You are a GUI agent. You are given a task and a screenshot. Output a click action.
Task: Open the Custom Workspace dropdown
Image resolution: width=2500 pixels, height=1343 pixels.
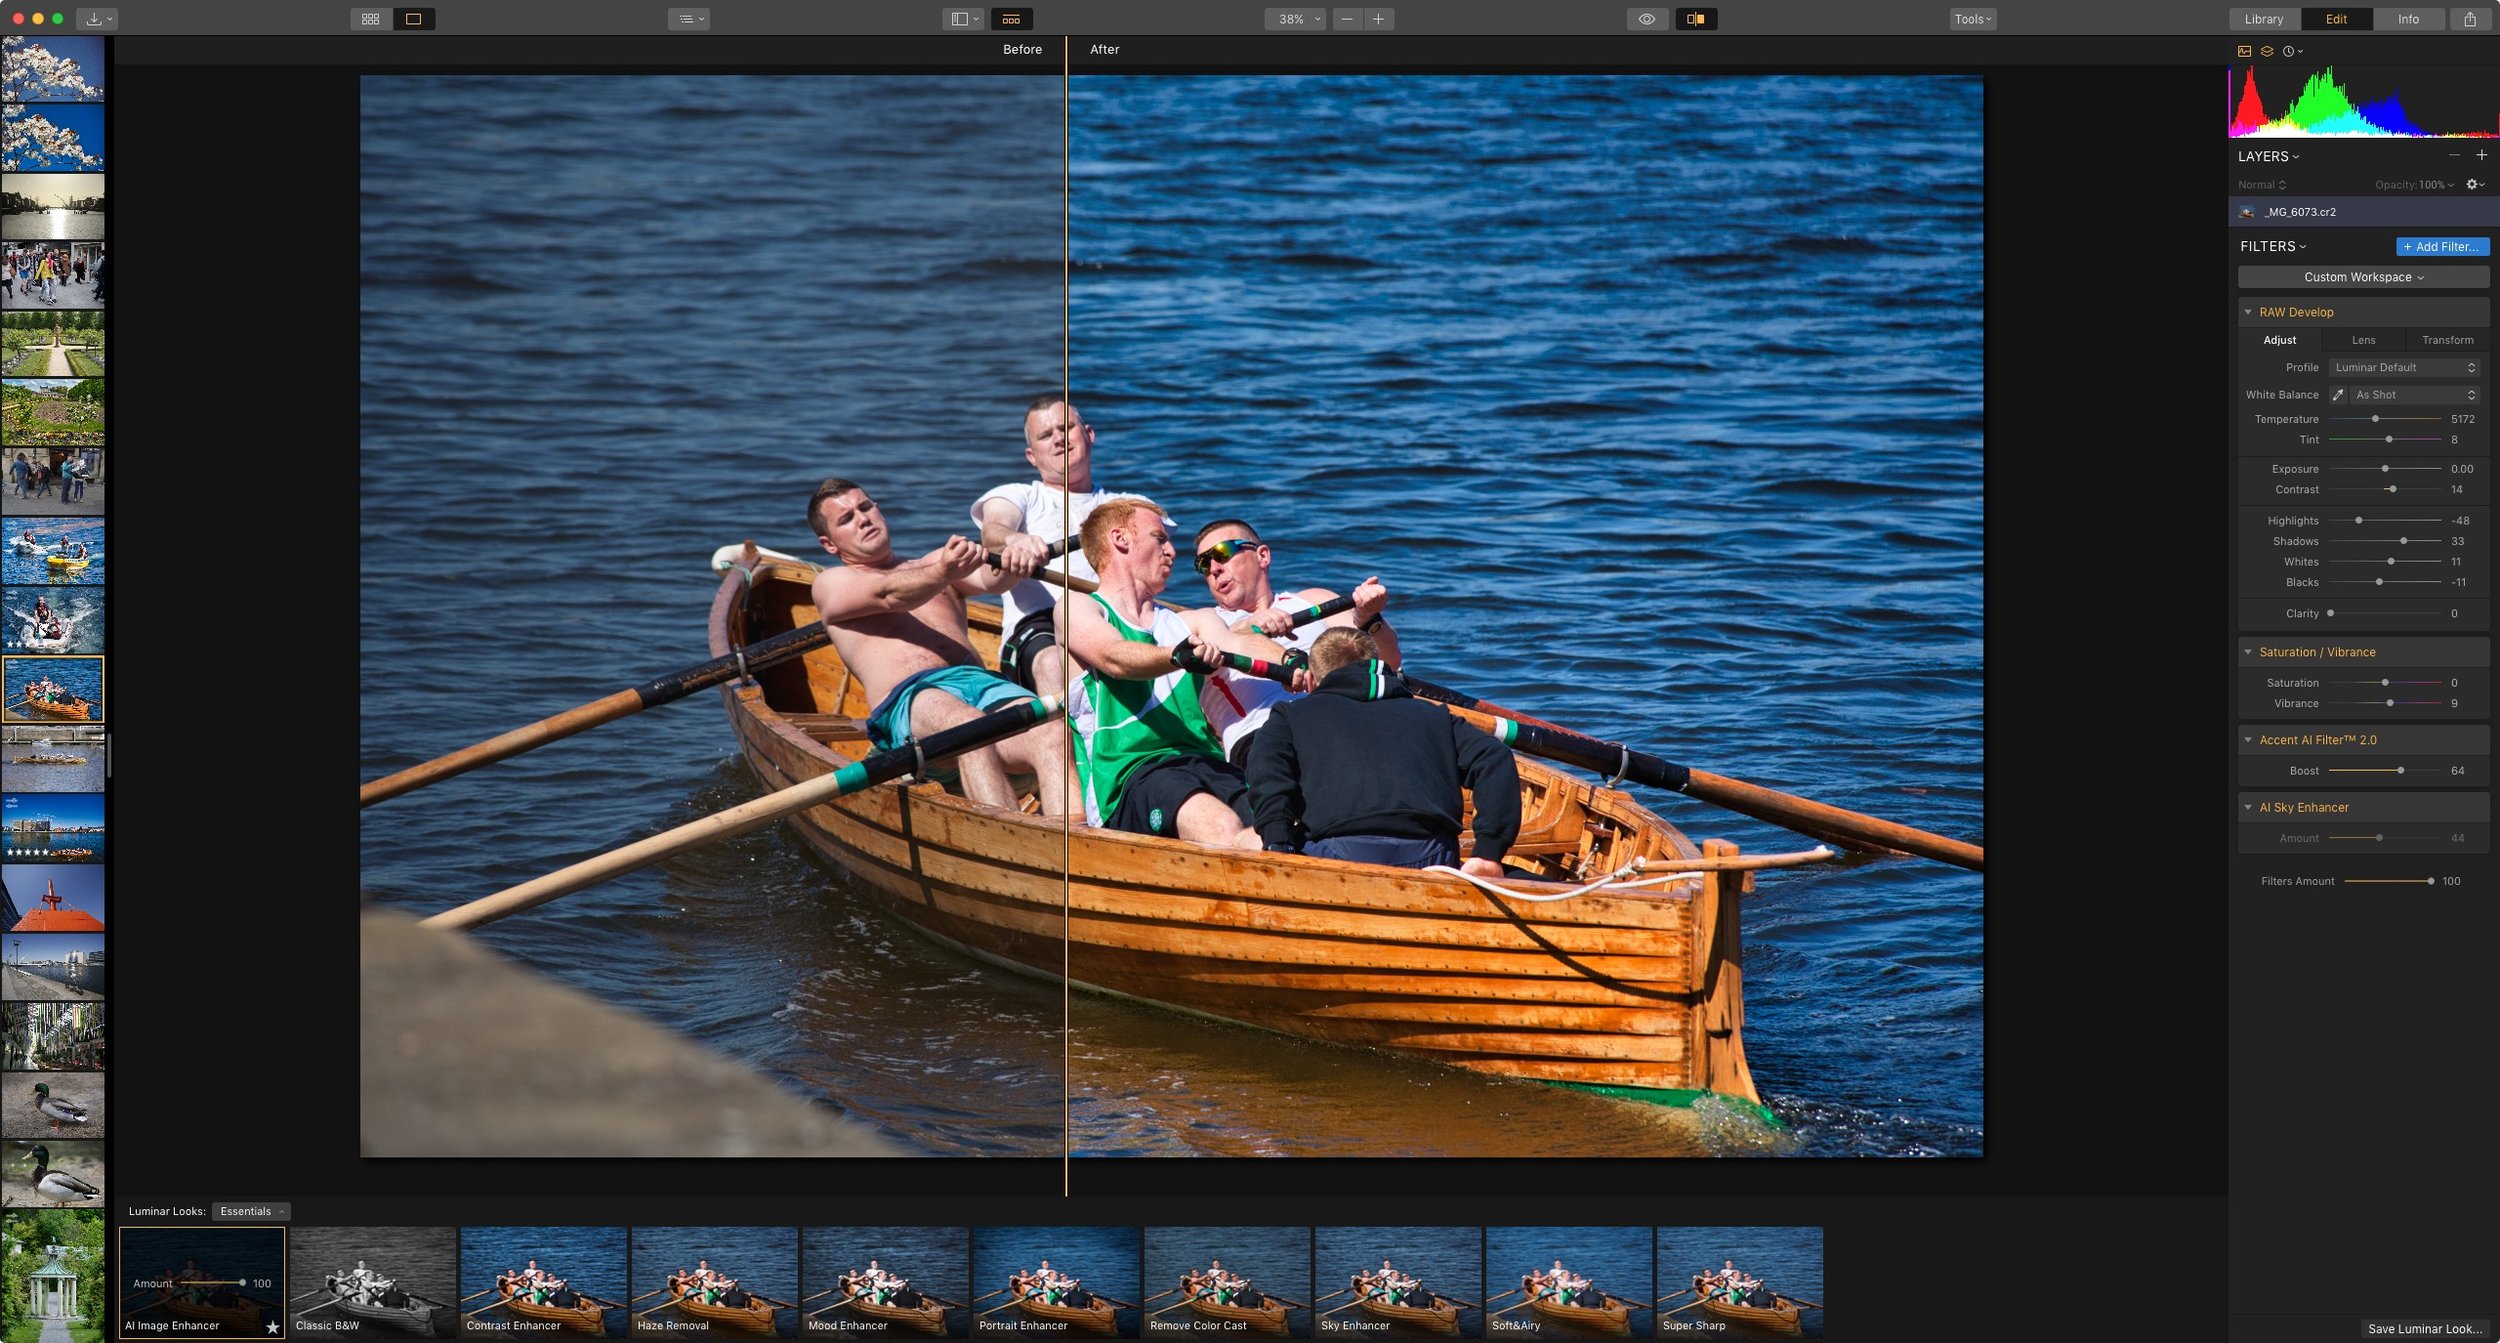pyautogui.click(x=2363, y=277)
